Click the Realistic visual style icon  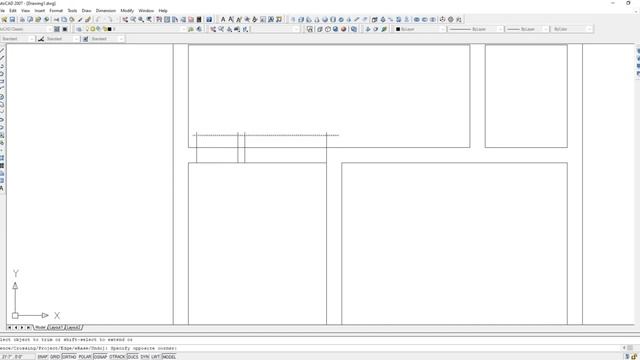[x=336, y=29]
